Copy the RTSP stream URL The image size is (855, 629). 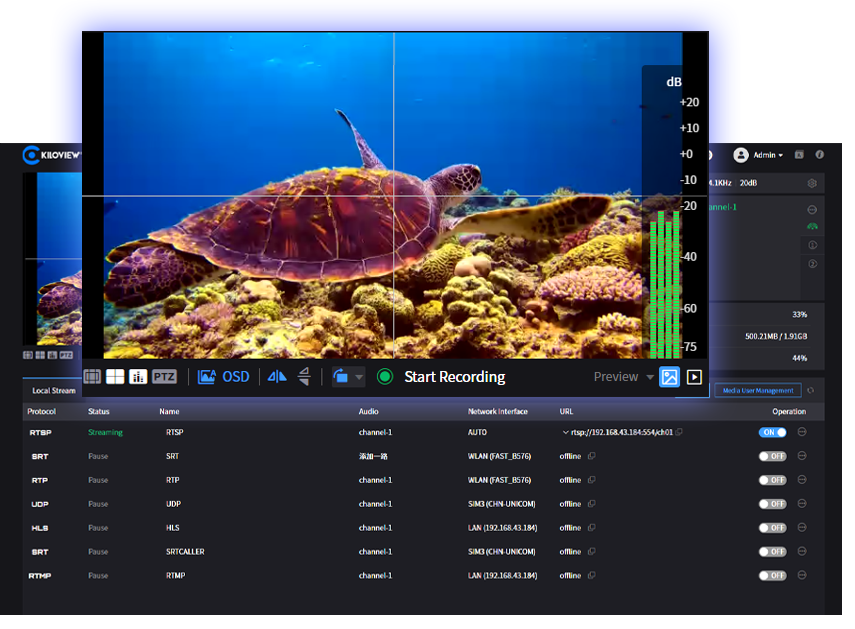(x=679, y=433)
